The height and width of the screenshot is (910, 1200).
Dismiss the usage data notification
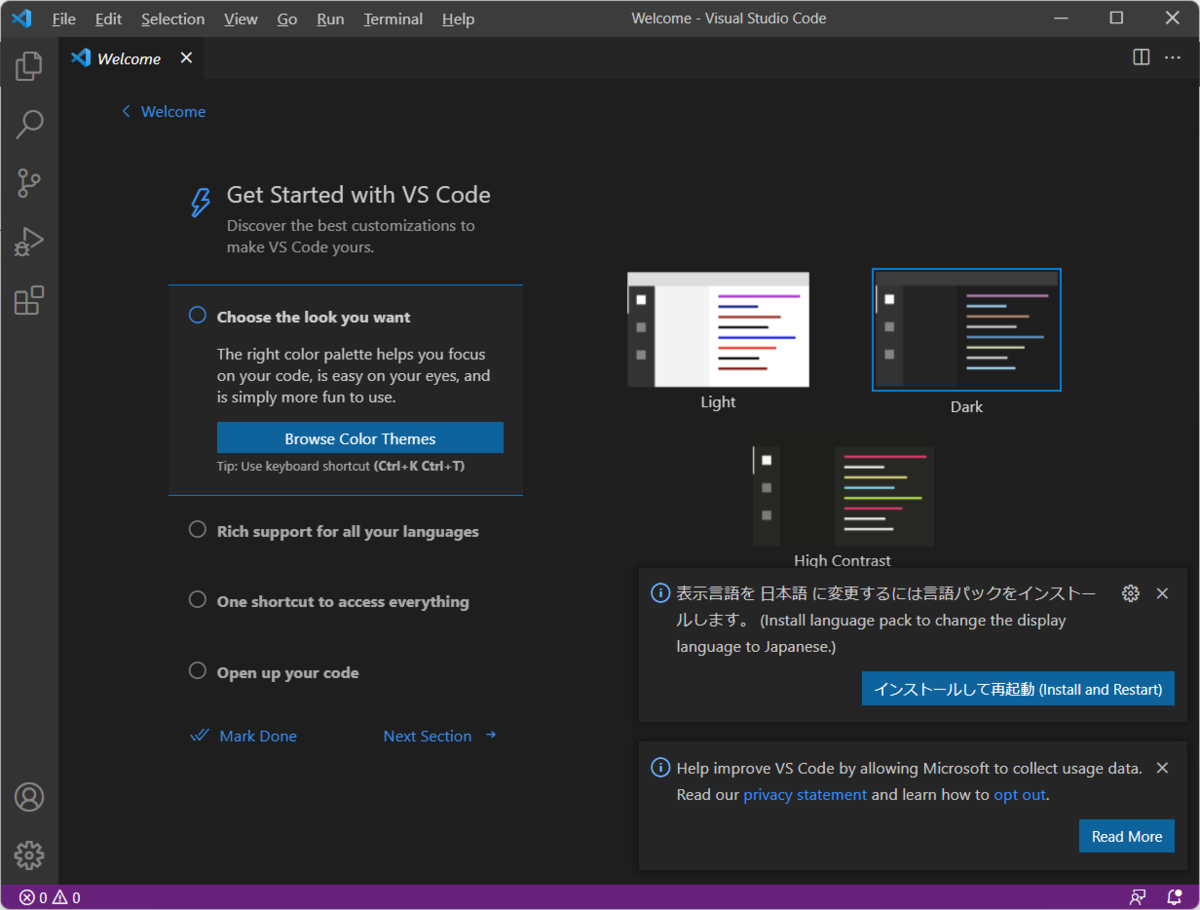[1162, 768]
